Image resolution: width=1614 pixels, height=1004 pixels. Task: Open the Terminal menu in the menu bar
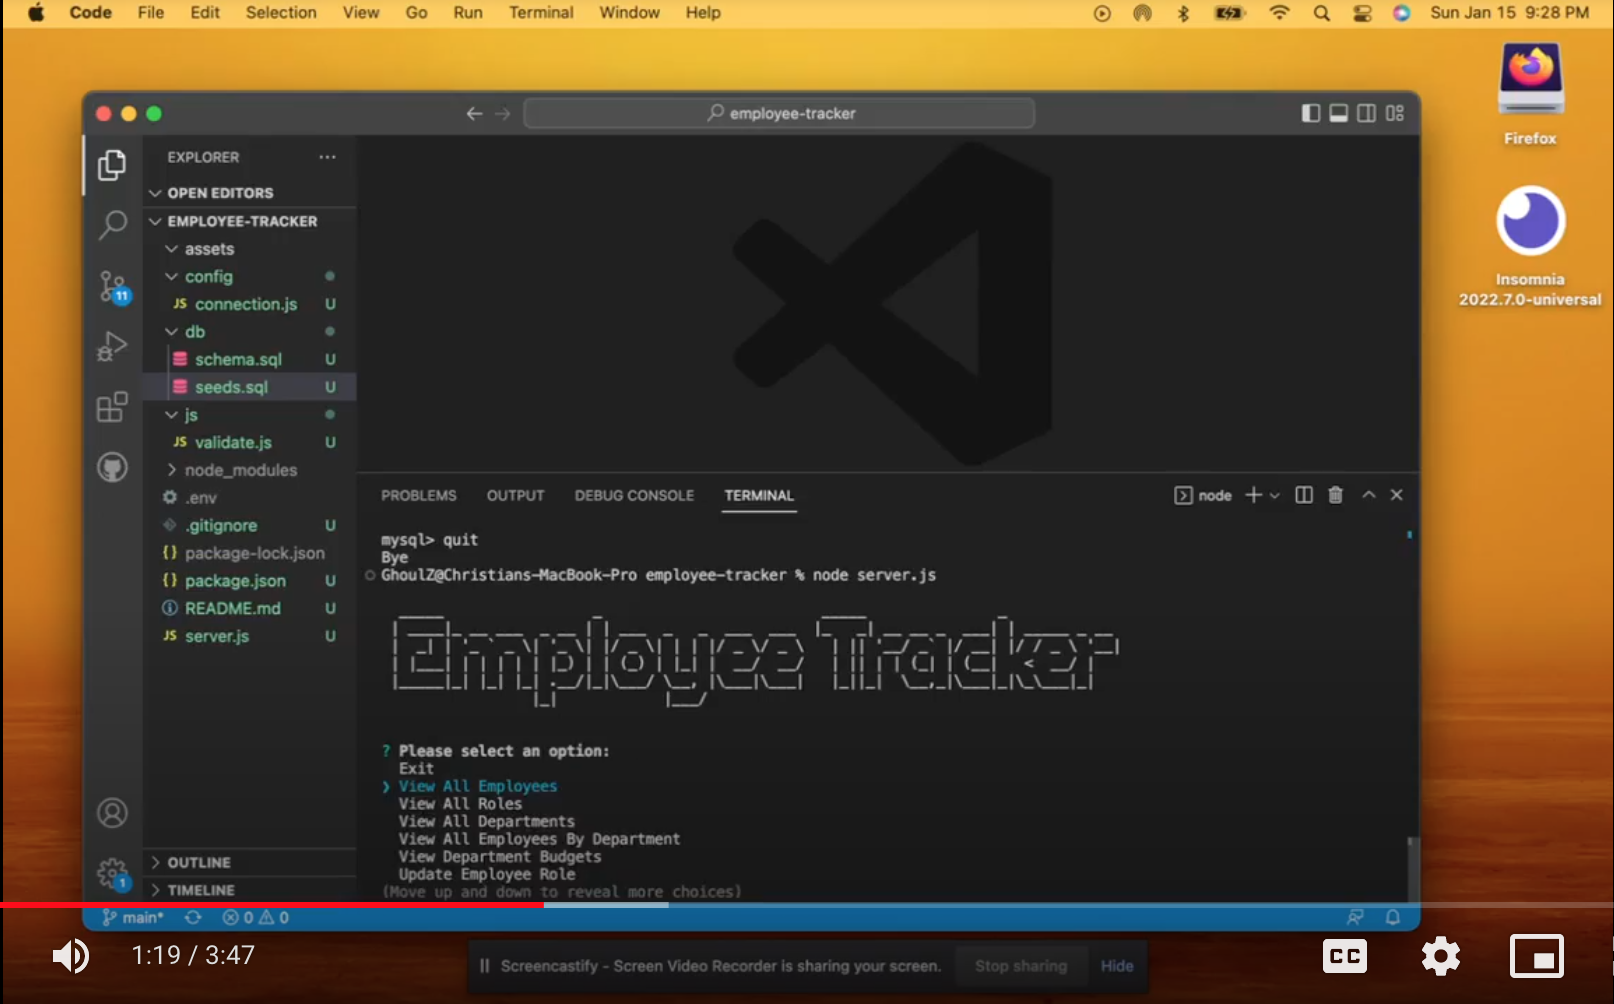click(x=540, y=12)
